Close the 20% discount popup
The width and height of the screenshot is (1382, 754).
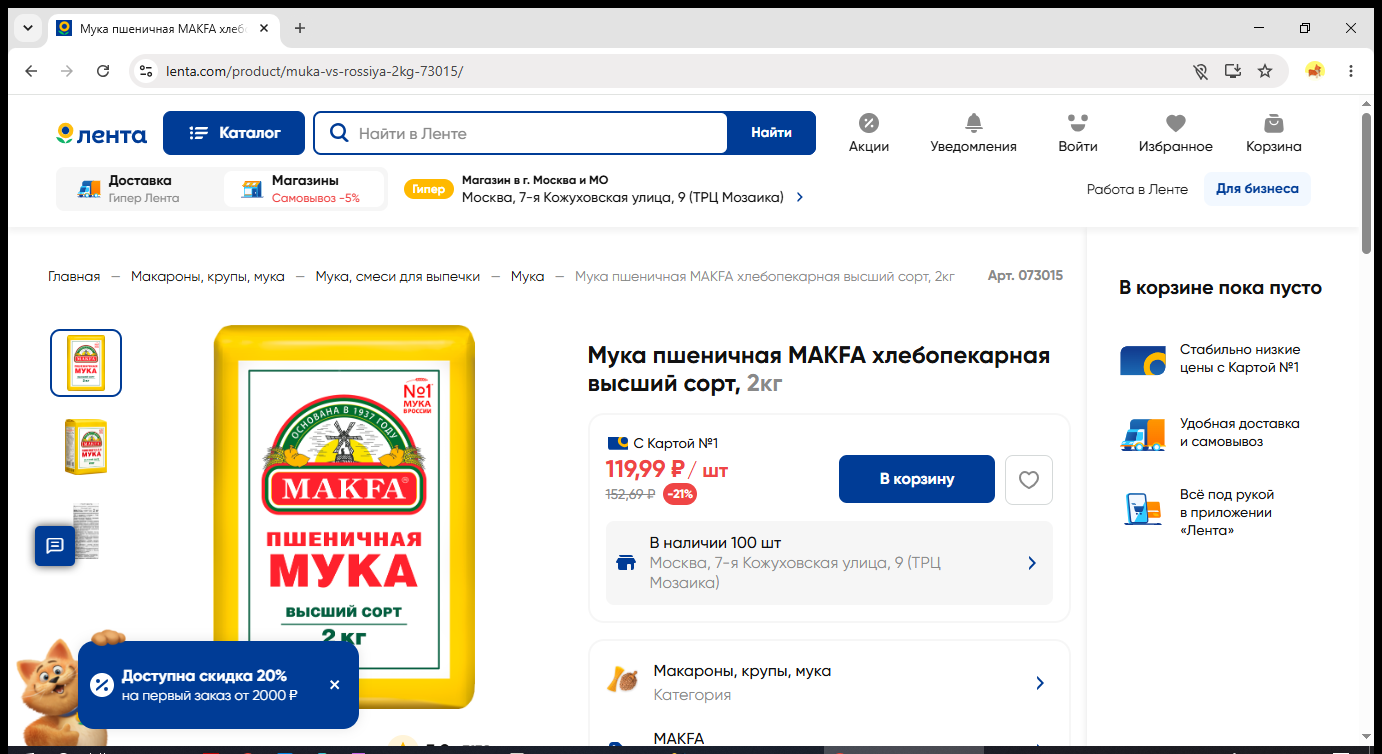click(x=334, y=685)
